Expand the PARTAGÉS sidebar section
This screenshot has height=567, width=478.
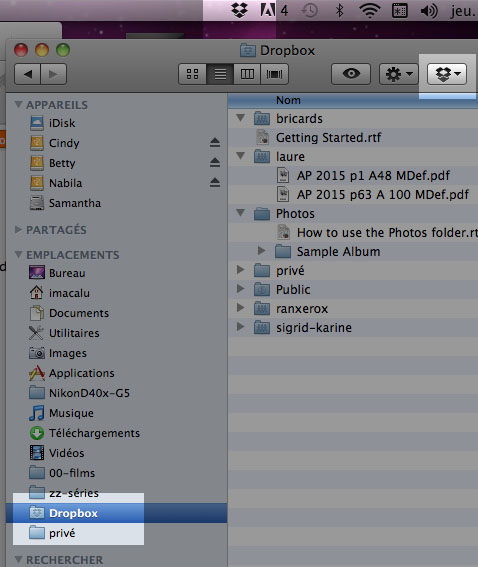pyautogui.click(x=18, y=230)
